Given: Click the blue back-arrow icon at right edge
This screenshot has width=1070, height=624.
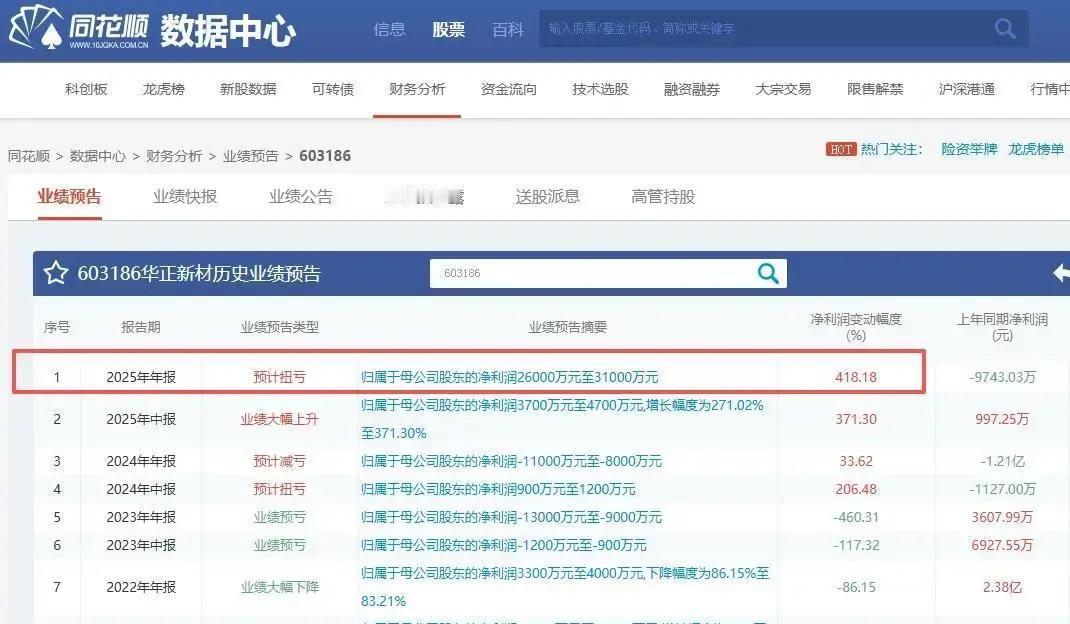Looking at the screenshot, I should click(1063, 272).
